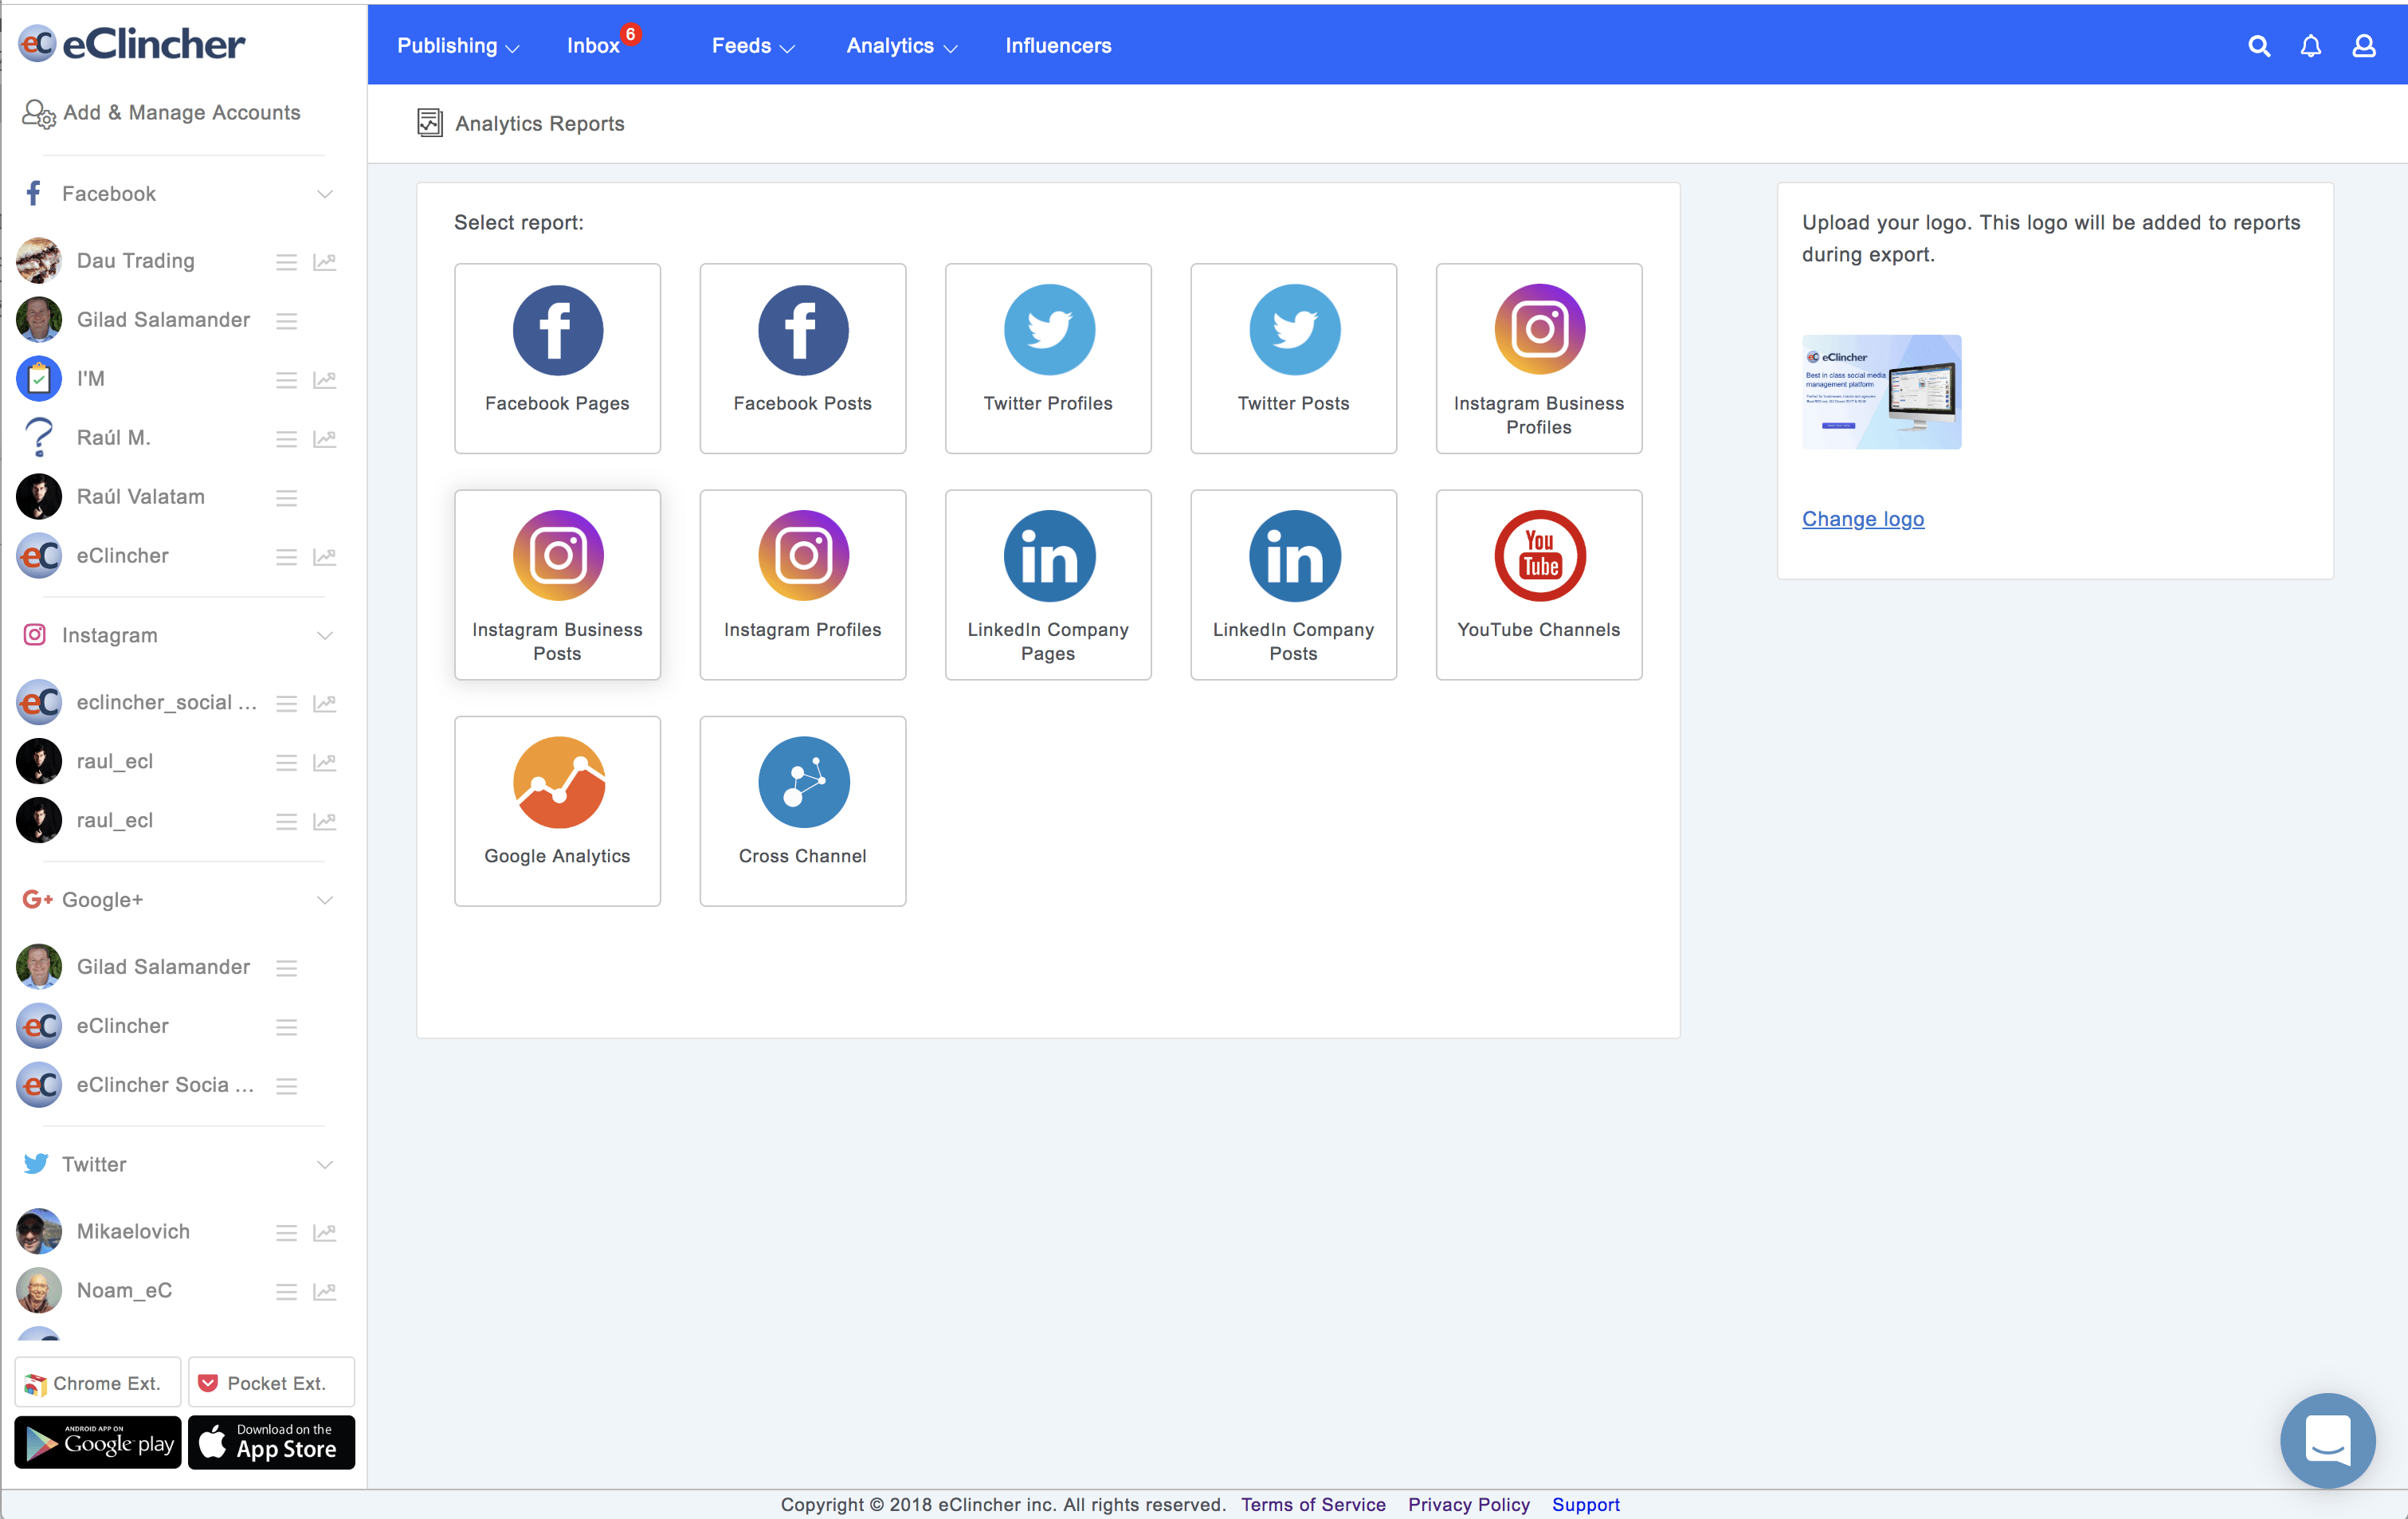The width and height of the screenshot is (2408, 1519).
Task: Expand the Analytics dropdown menu
Action: pos(902,46)
